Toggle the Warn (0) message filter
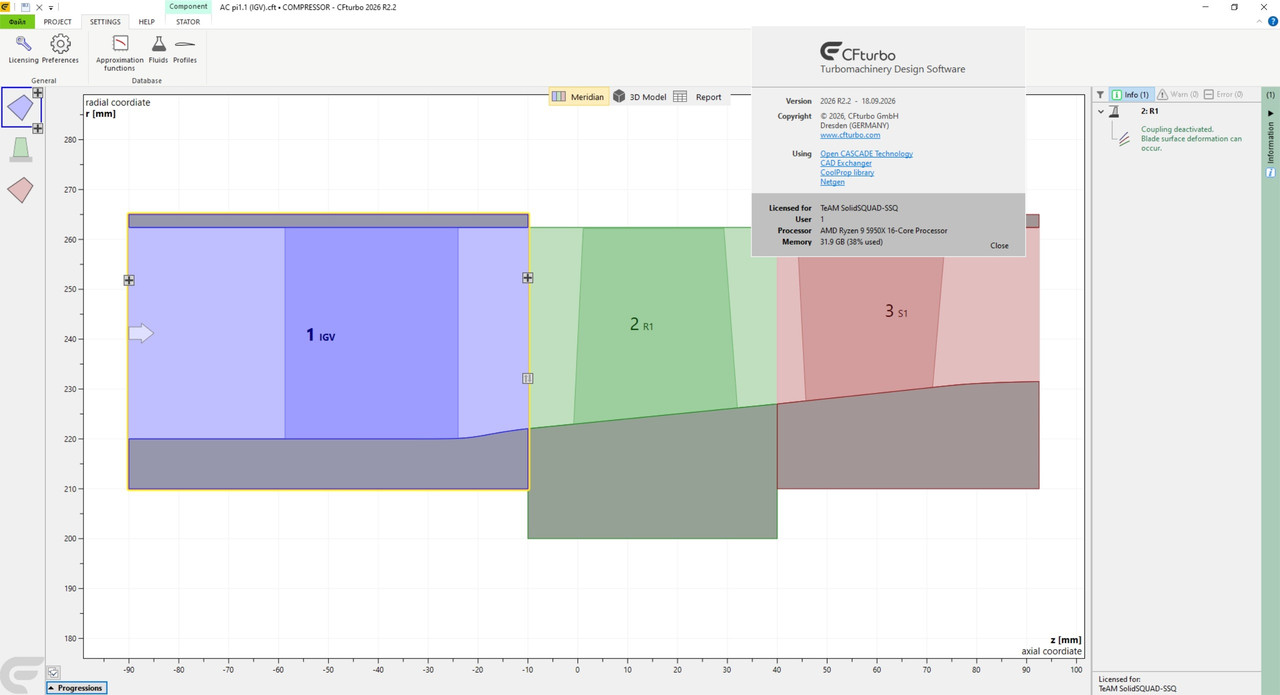 coord(1177,94)
